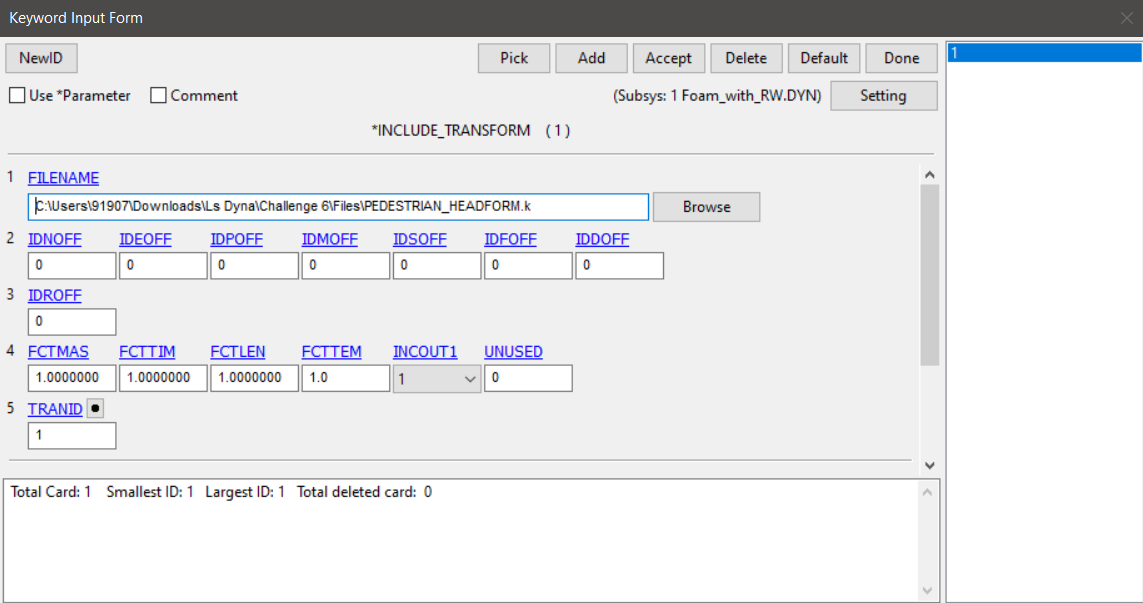Click the IDNOFF field label link
The height and width of the screenshot is (603, 1143).
54,240
